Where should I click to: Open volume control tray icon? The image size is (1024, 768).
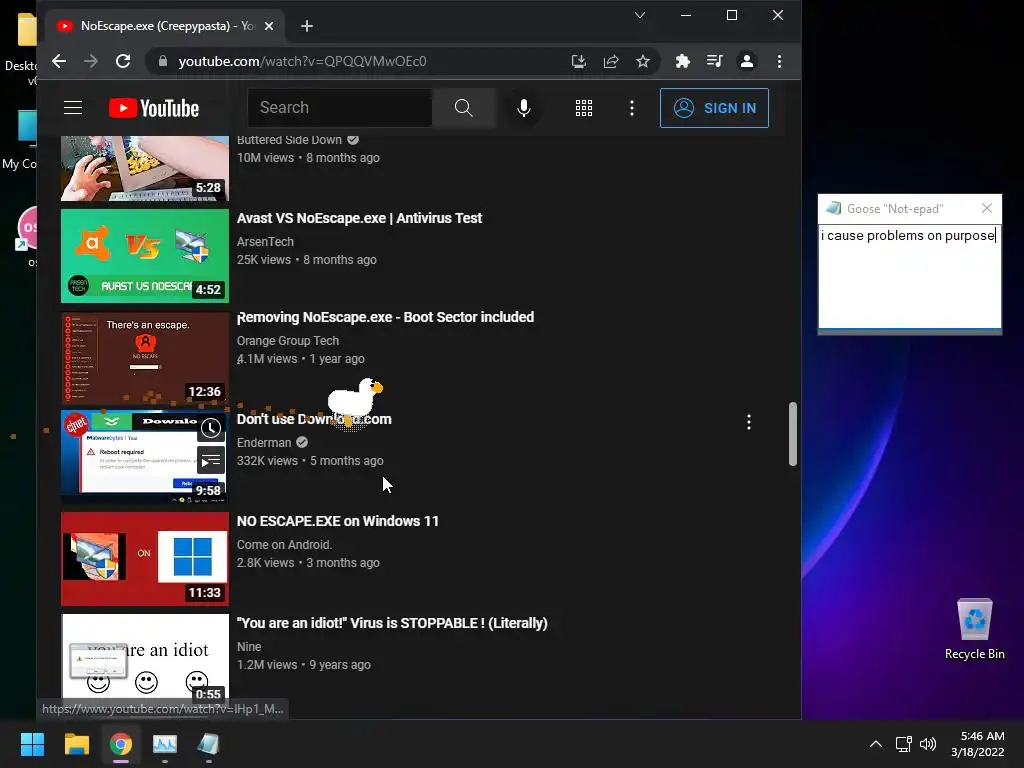pos(927,744)
